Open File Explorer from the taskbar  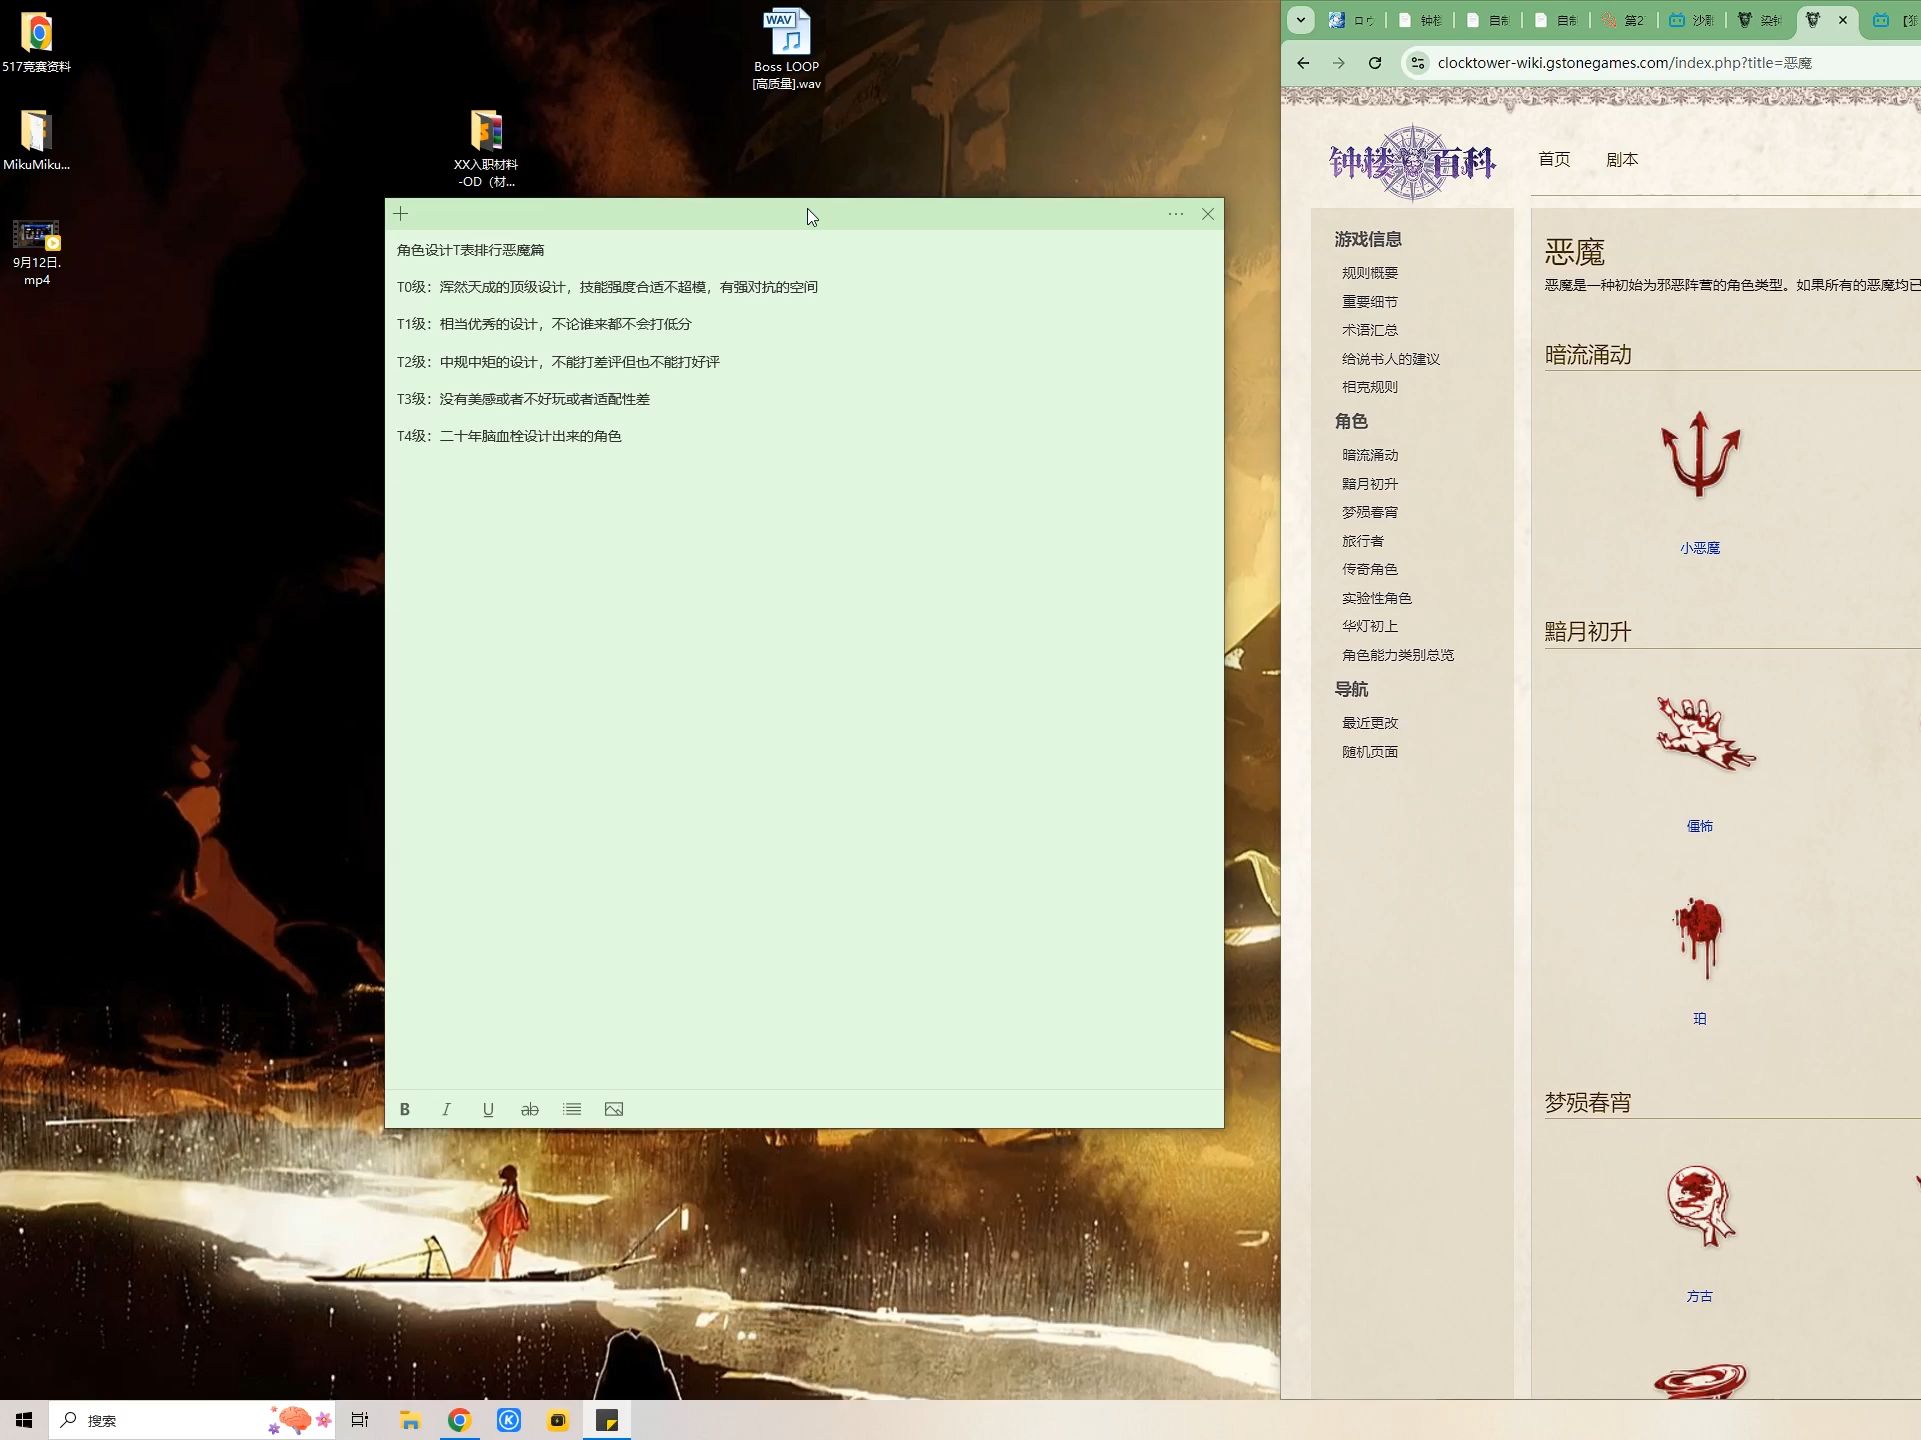[410, 1420]
